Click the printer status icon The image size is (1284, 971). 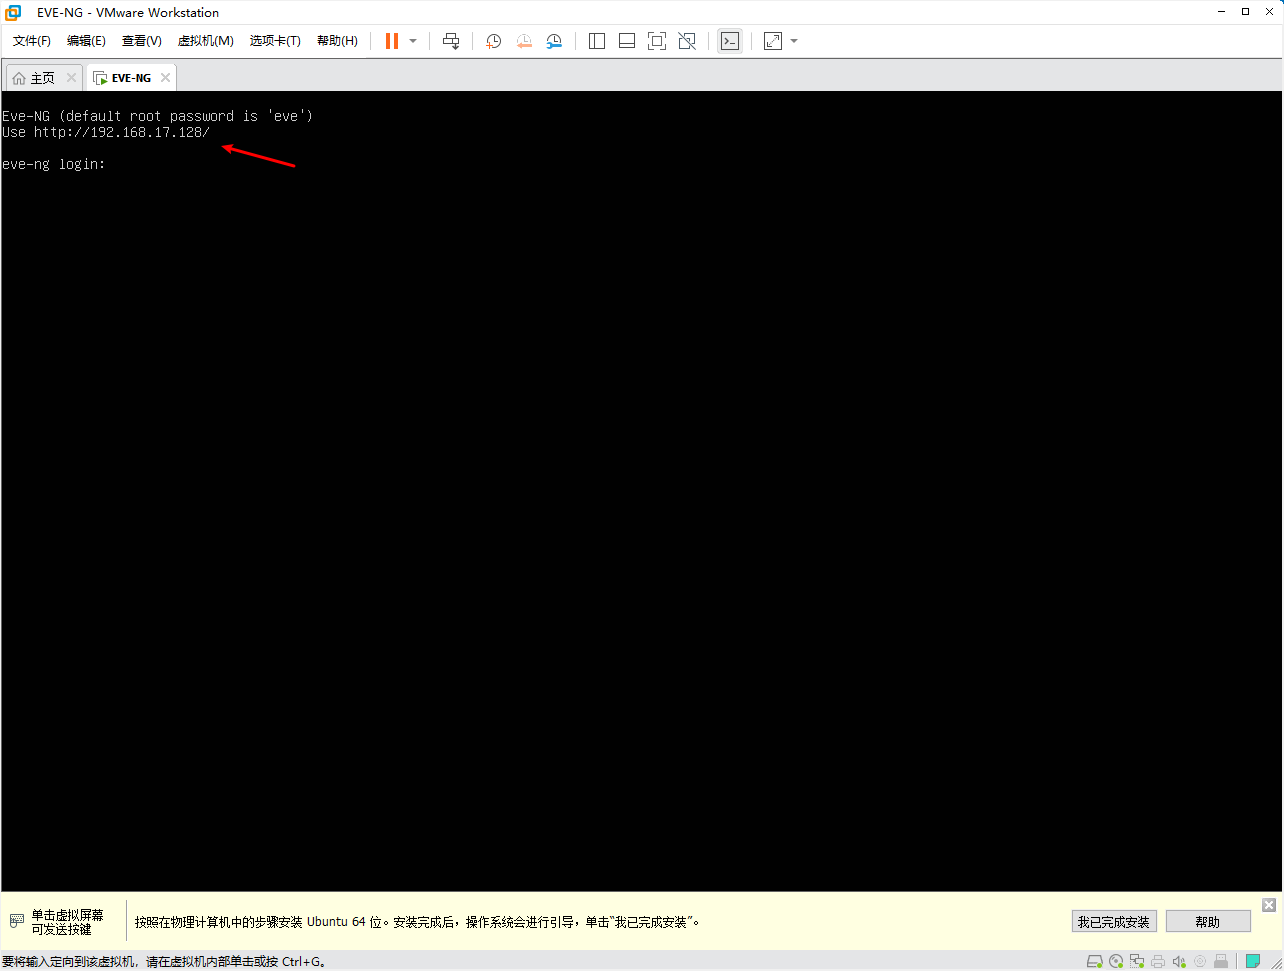tap(1158, 961)
